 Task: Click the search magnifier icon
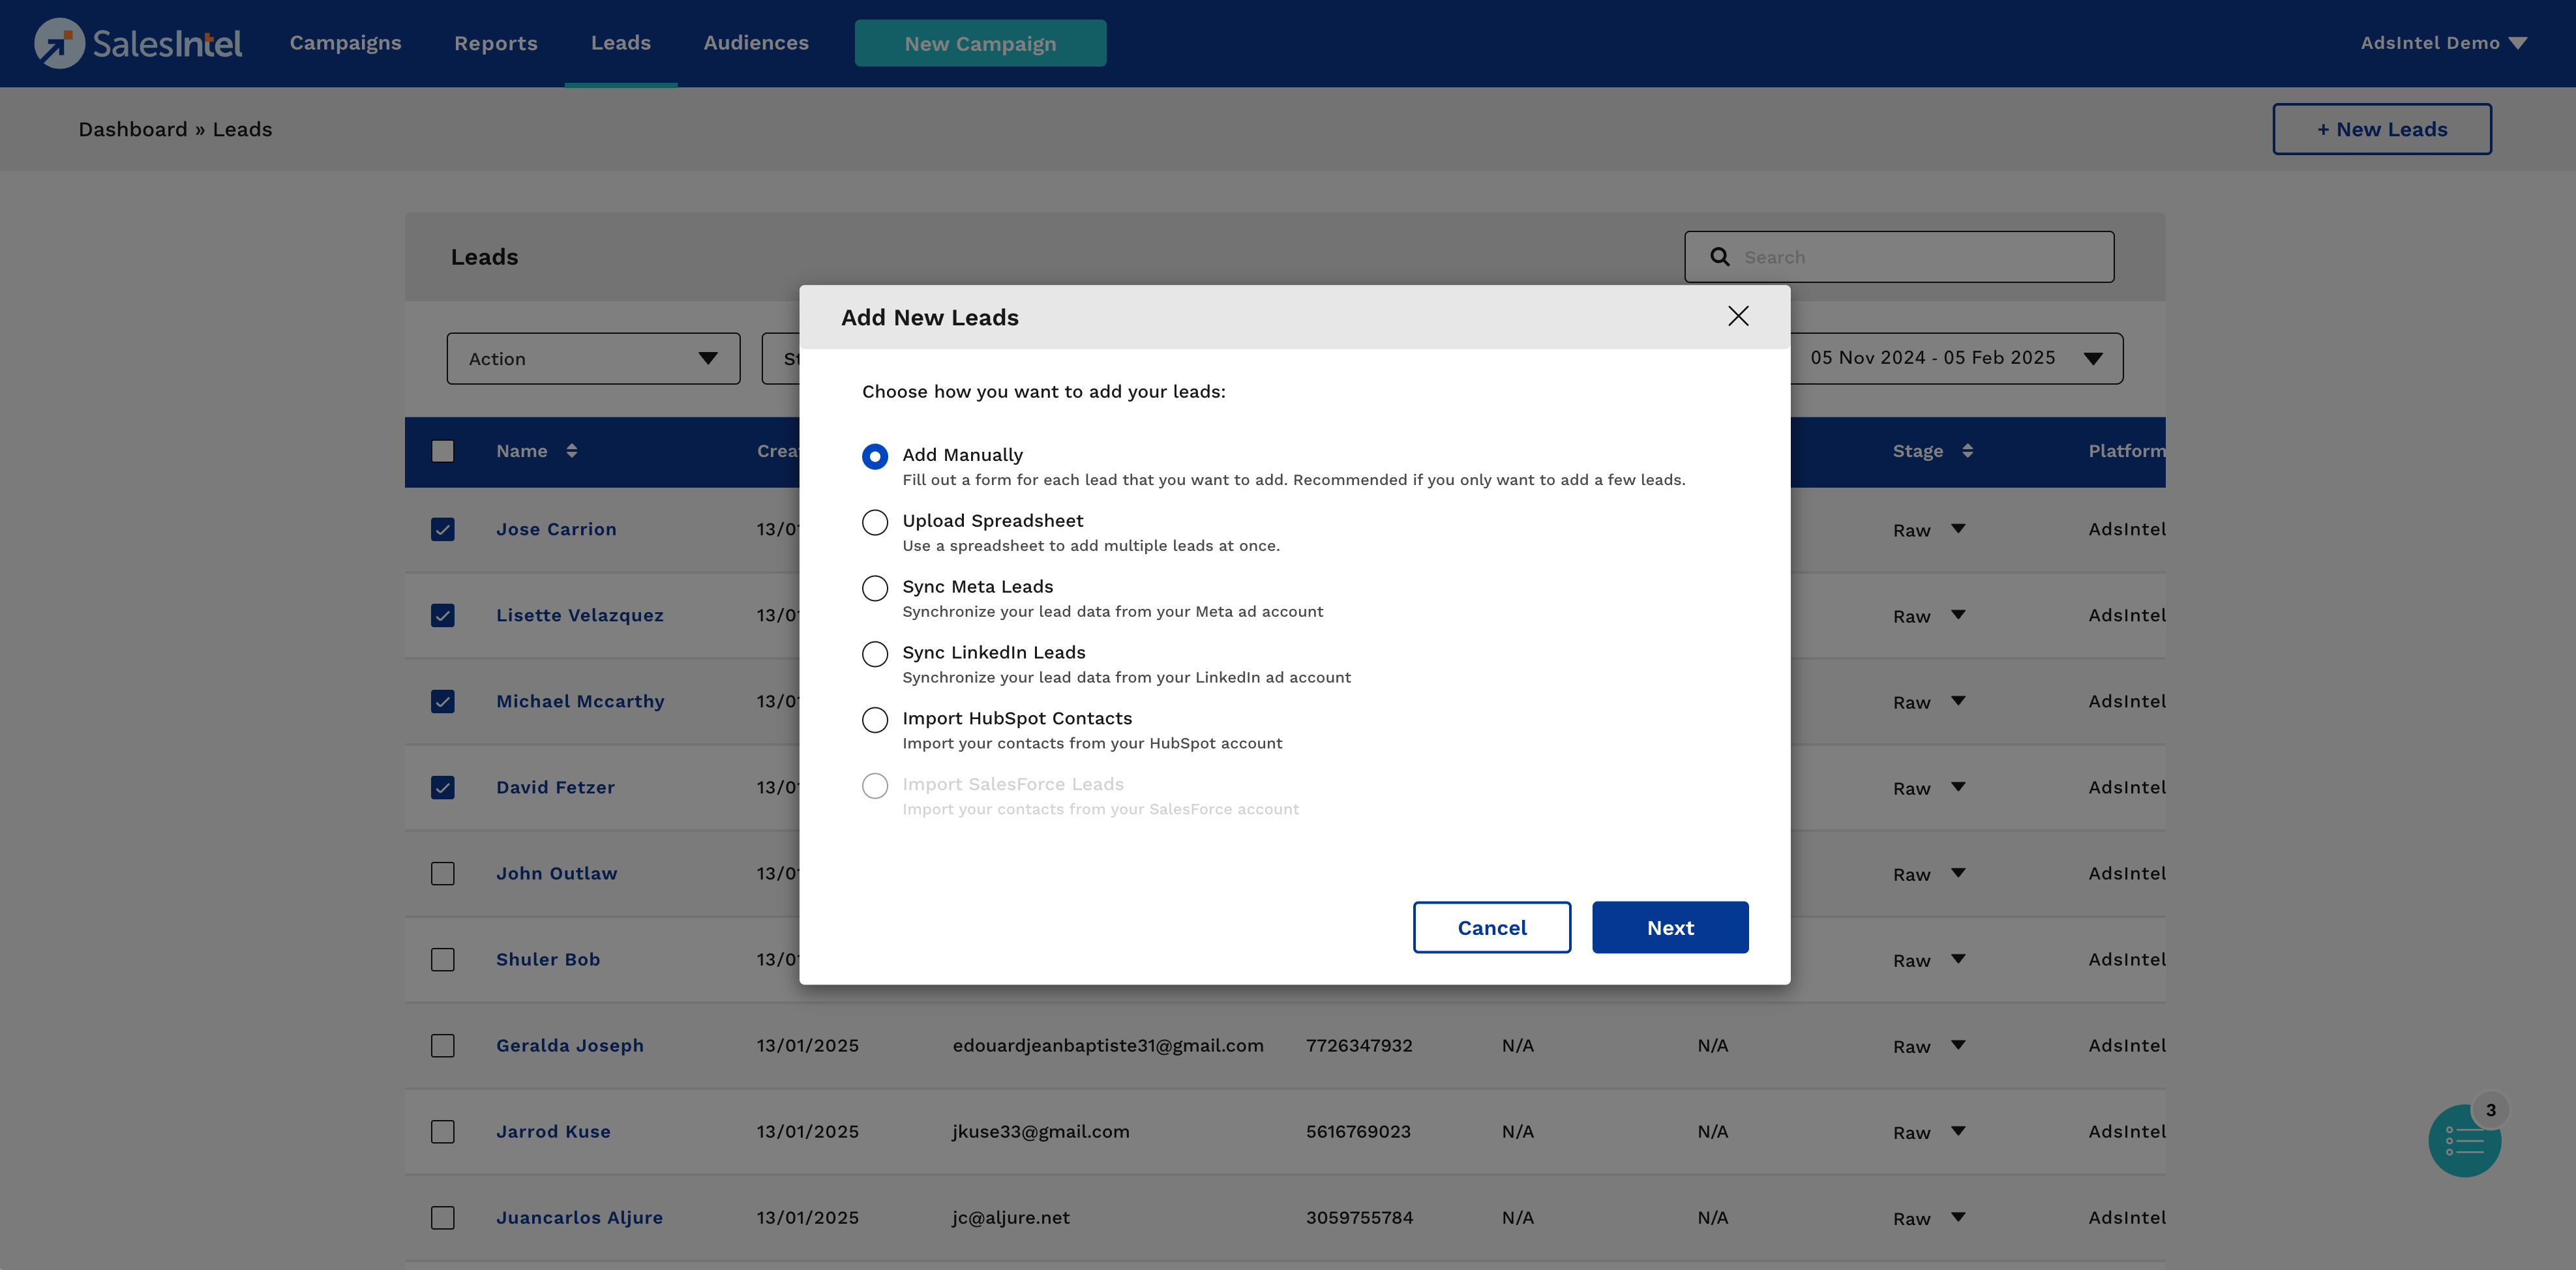click(x=1720, y=257)
